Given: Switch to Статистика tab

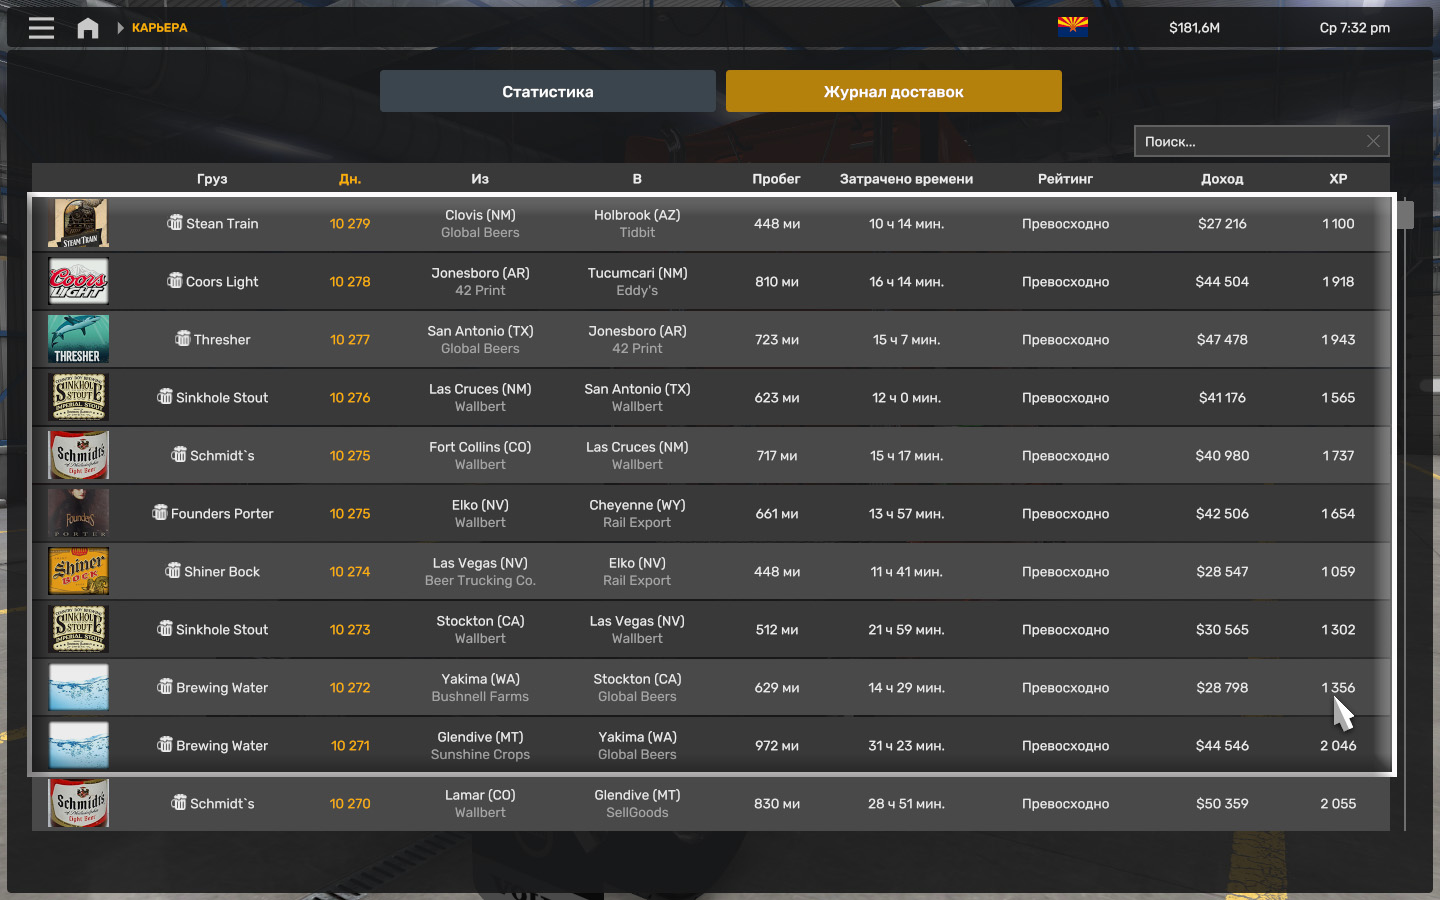Looking at the screenshot, I should [548, 91].
